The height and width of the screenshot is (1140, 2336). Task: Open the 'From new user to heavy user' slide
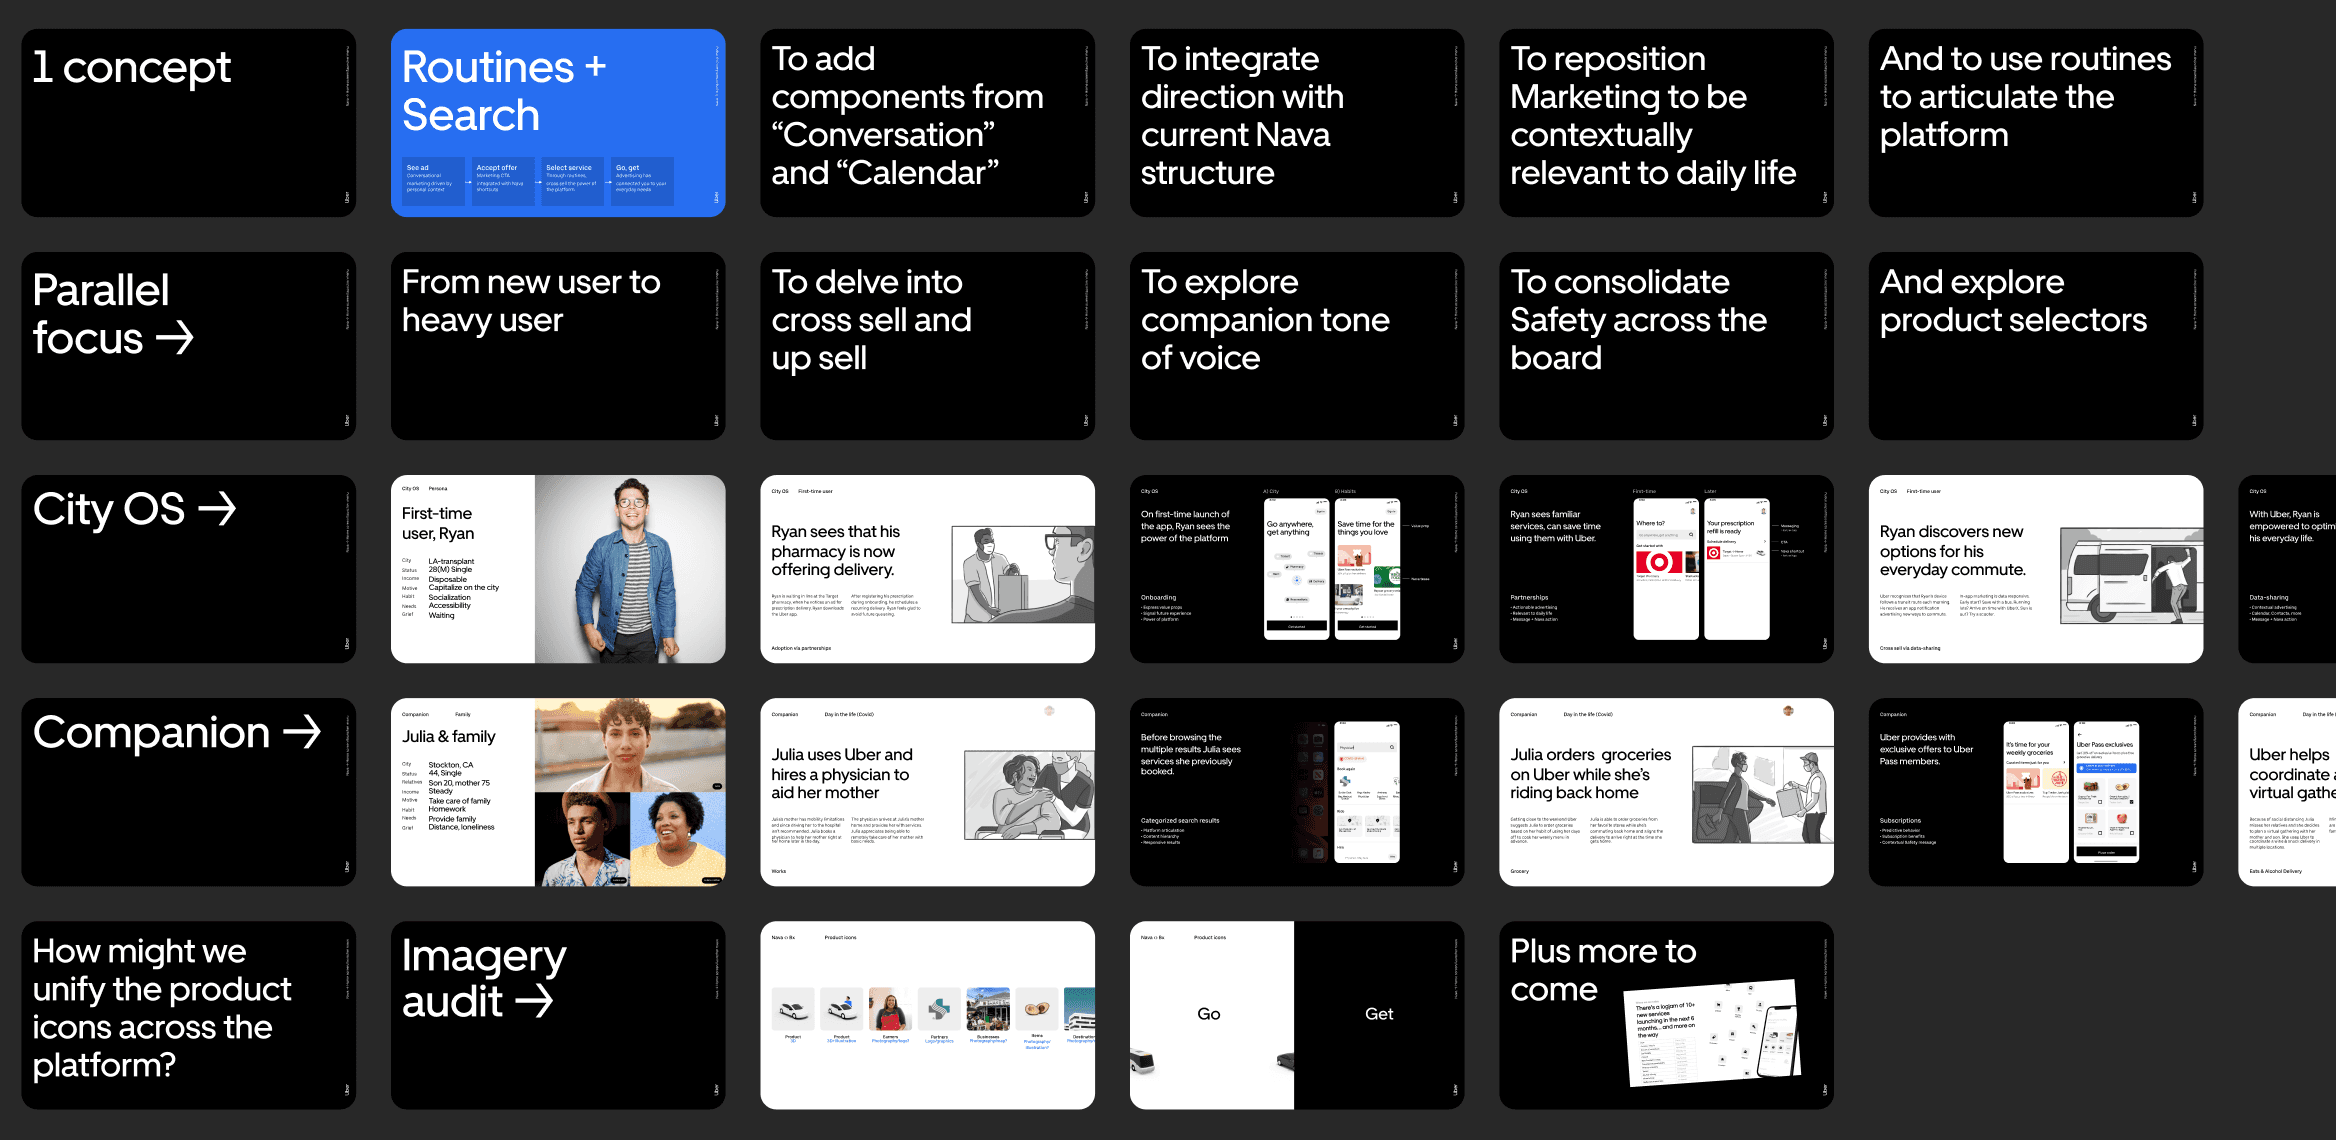point(558,346)
